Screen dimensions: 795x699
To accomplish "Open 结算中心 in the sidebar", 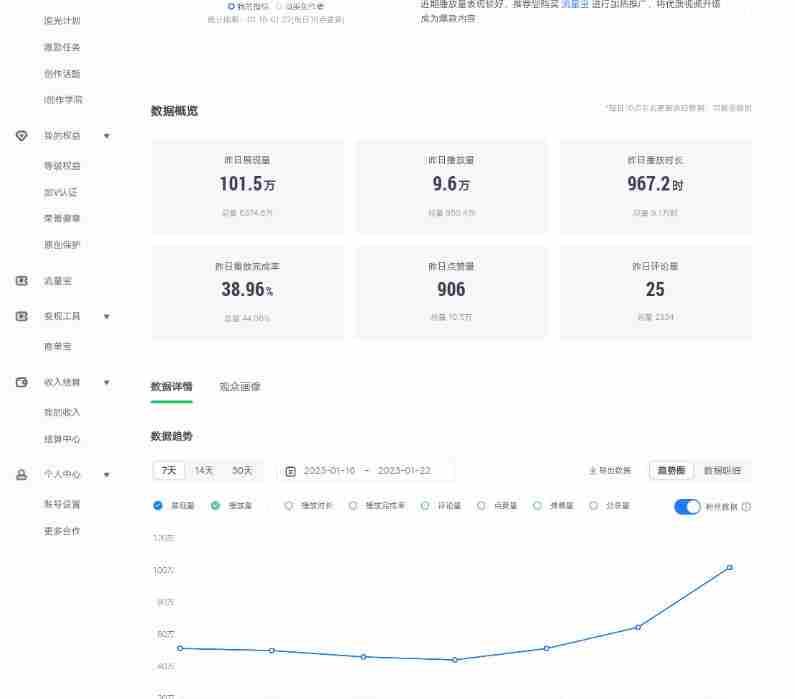I will (62, 439).
